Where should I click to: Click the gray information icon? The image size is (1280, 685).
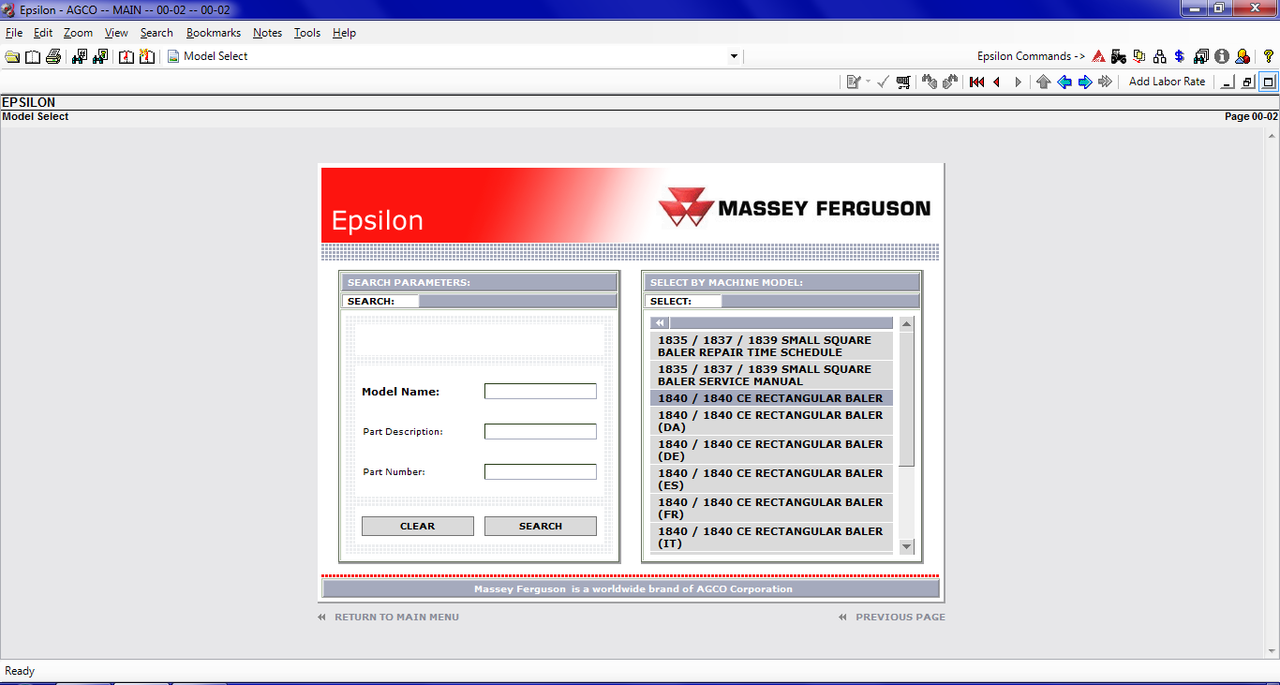(x=1221, y=56)
